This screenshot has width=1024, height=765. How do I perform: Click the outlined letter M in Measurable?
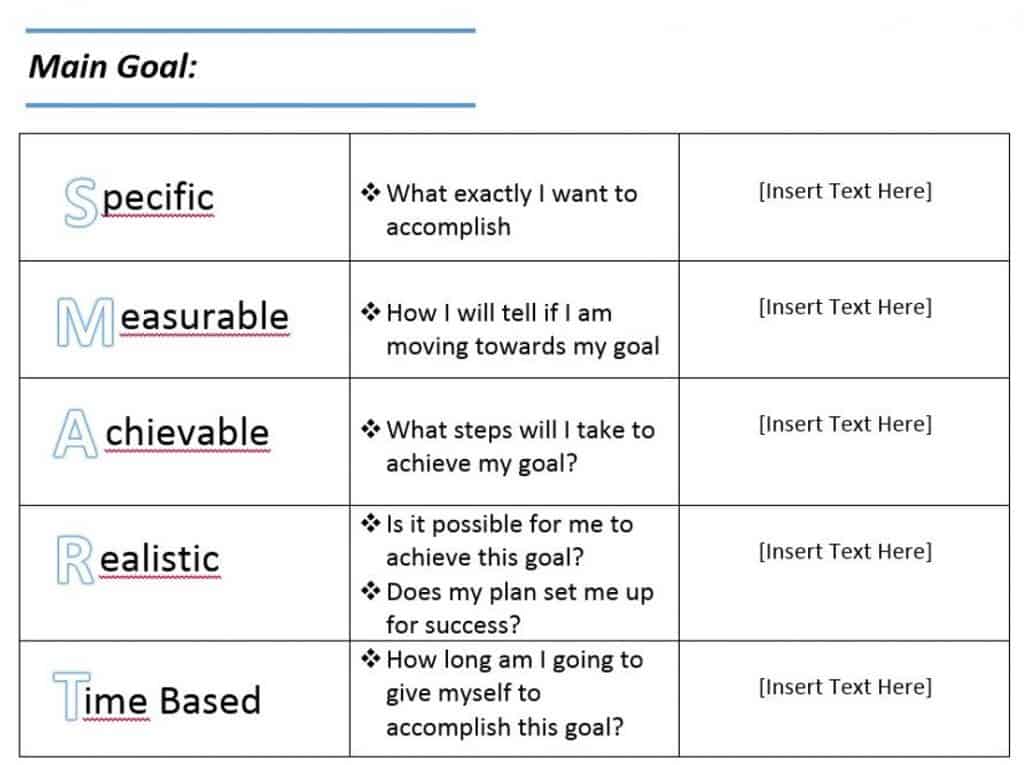pos(86,321)
